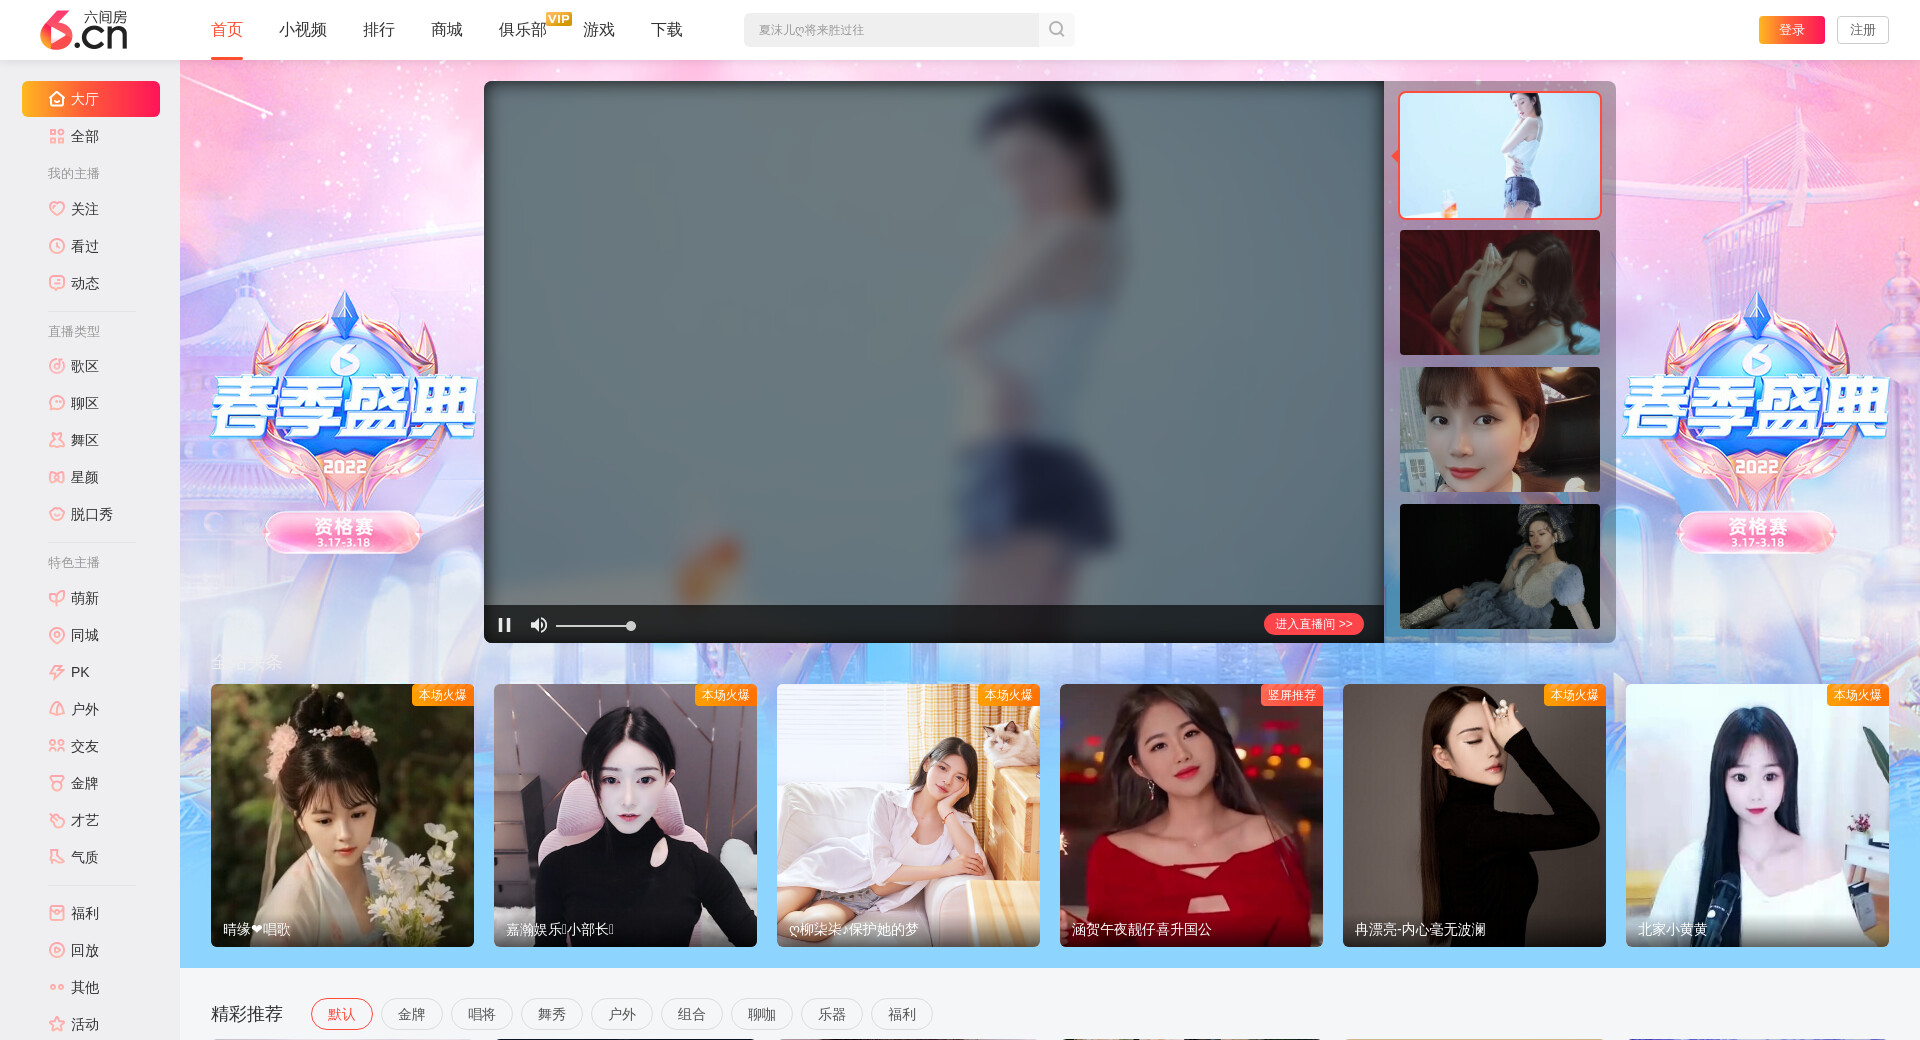Screen dimensions: 1920x1040
Task: Mute the video volume speaker icon
Action: pos(538,625)
